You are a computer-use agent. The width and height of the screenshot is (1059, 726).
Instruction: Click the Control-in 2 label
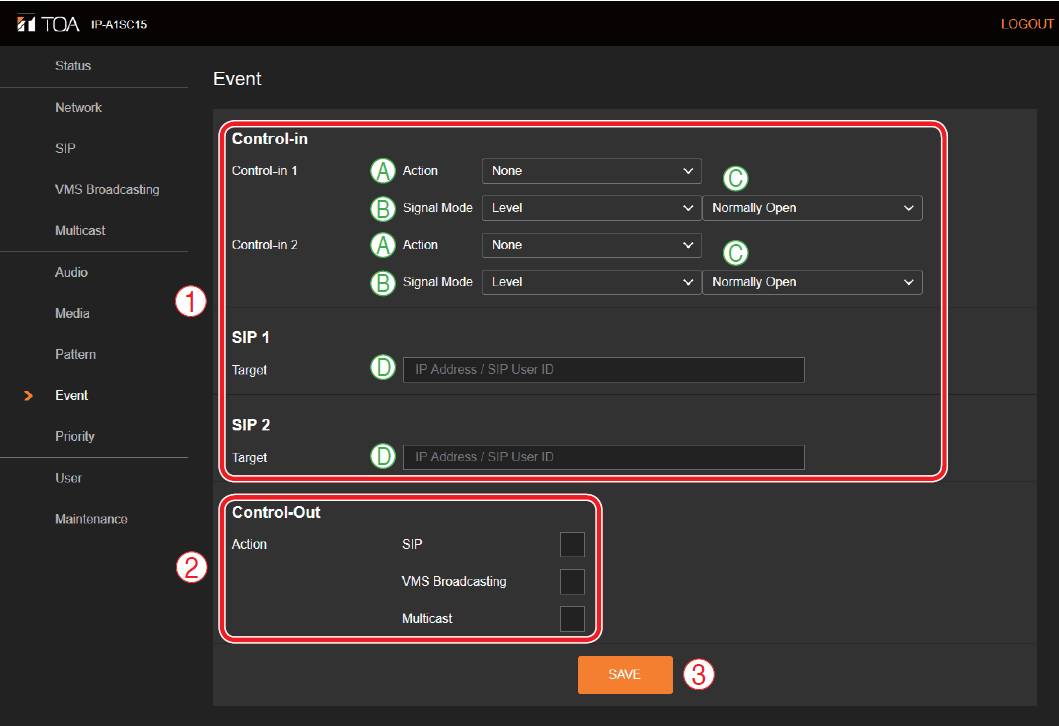265,245
